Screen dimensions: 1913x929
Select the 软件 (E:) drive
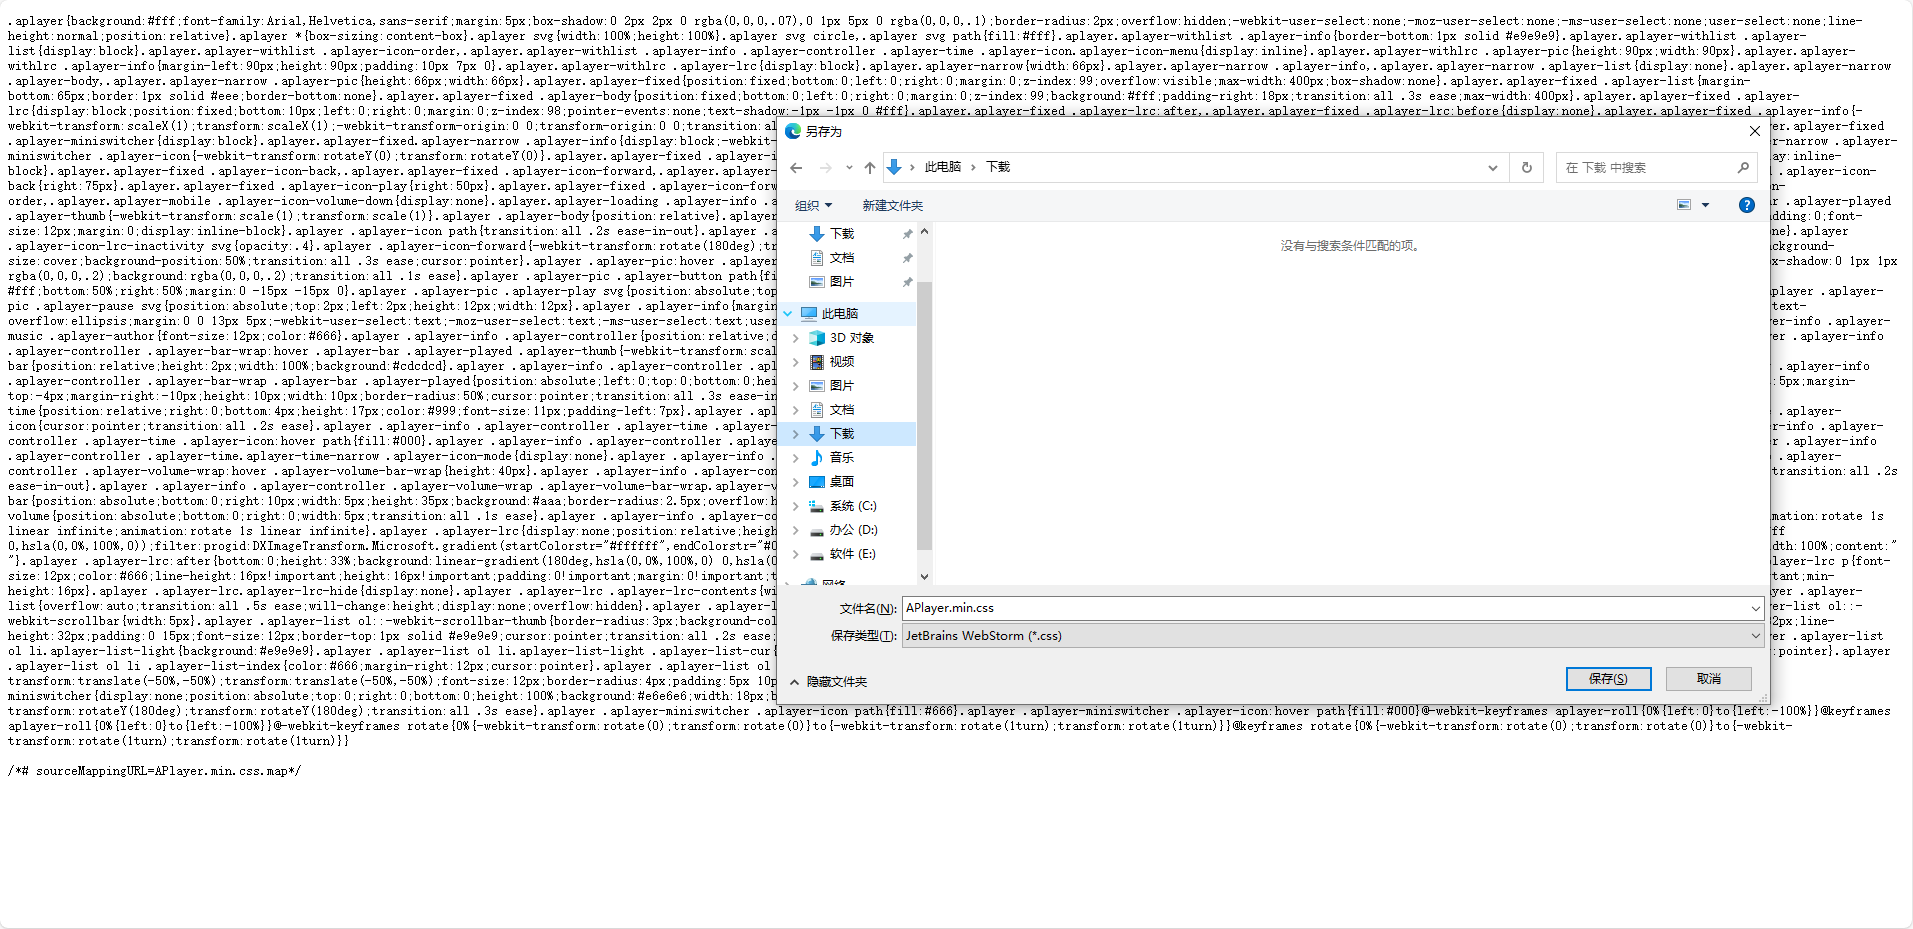(852, 554)
